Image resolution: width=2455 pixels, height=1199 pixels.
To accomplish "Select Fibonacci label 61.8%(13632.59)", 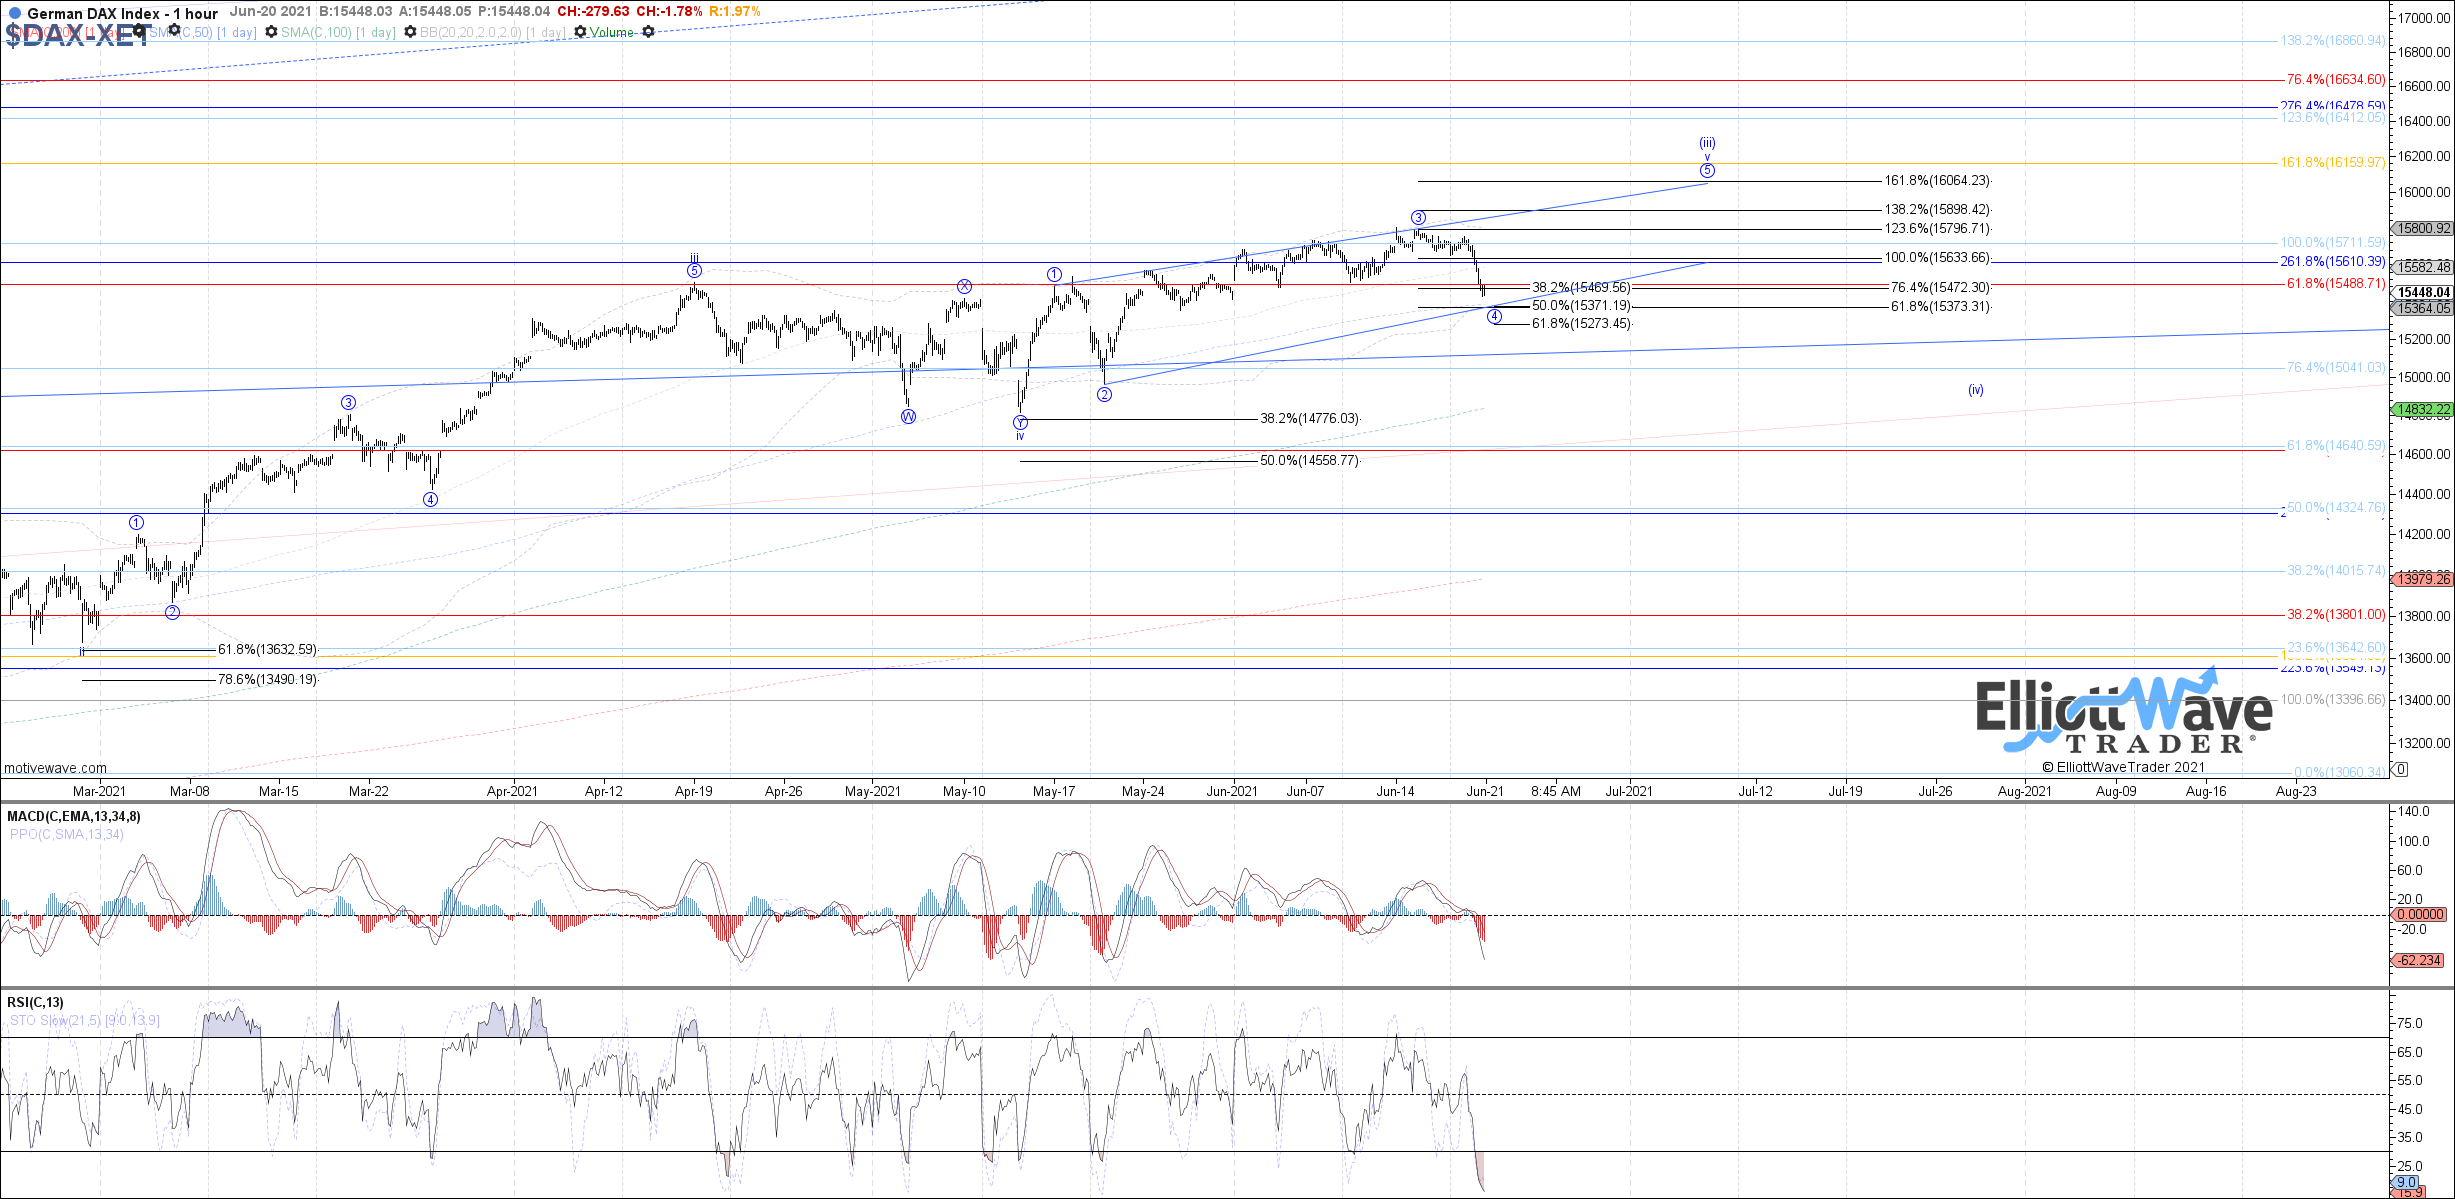I will tap(267, 649).
